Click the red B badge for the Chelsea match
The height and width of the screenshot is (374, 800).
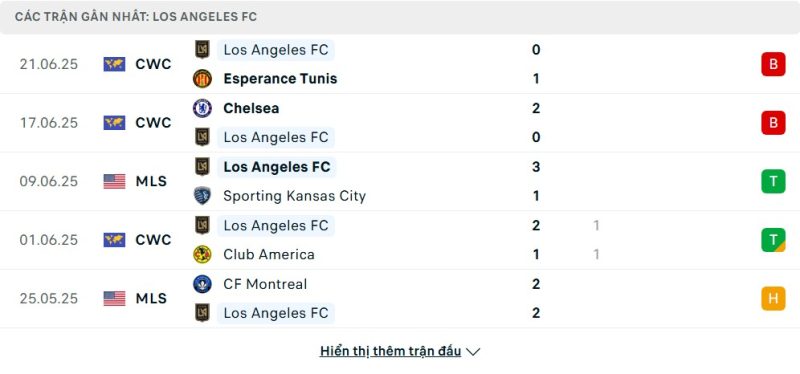(x=773, y=122)
